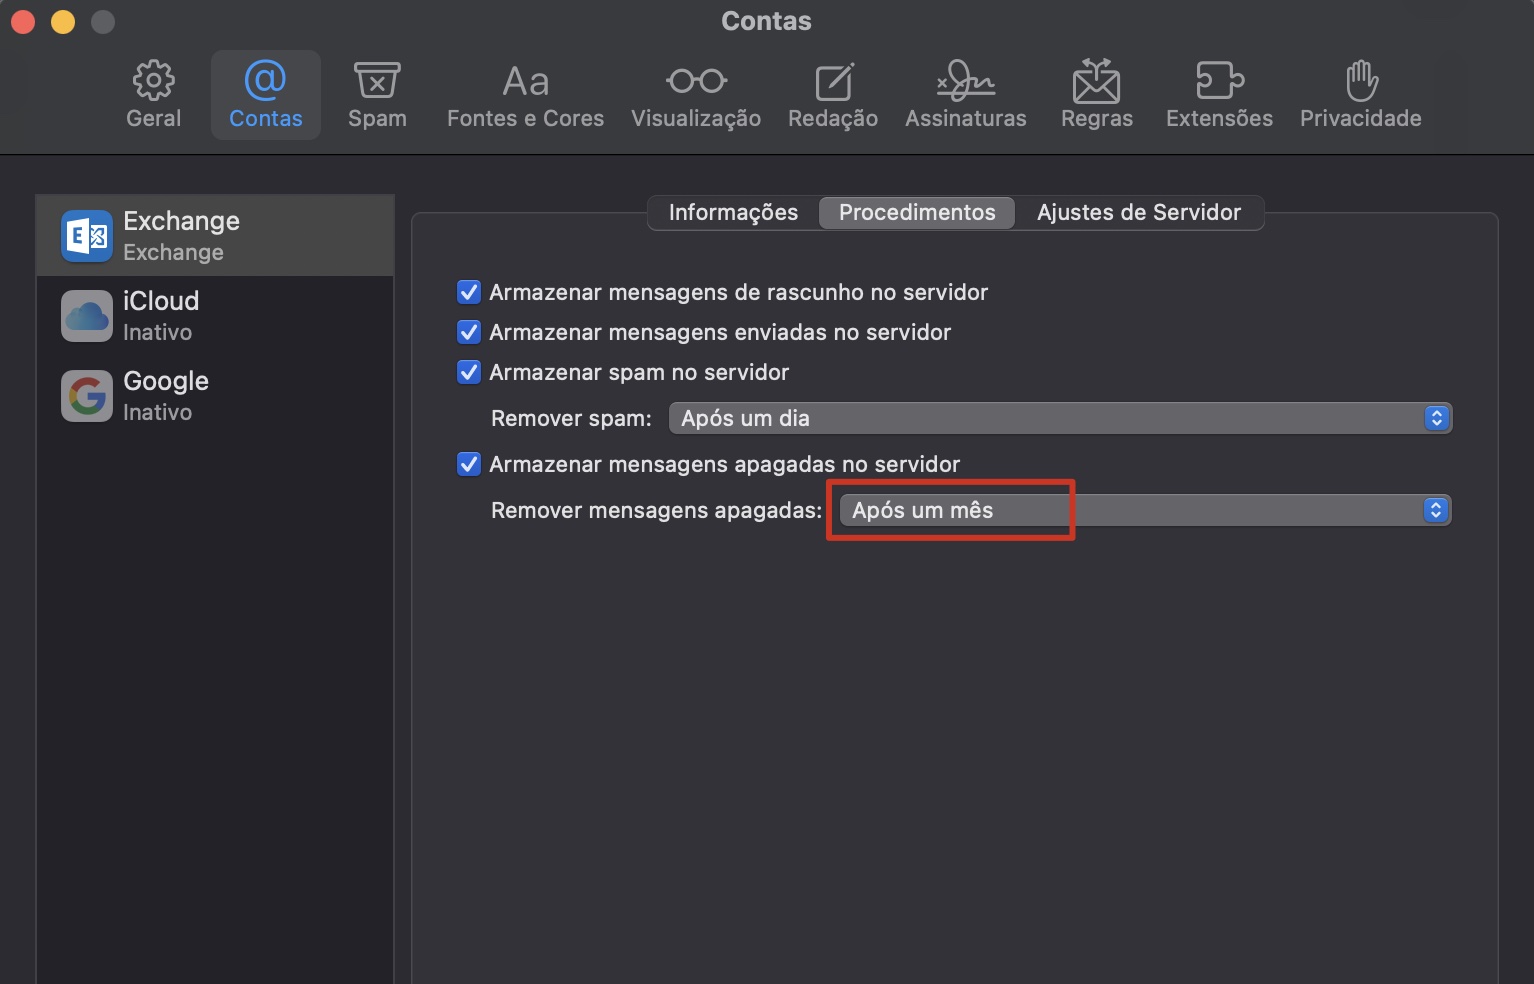This screenshot has width=1534, height=984.
Task: Select the Redação settings icon
Action: coord(832,93)
